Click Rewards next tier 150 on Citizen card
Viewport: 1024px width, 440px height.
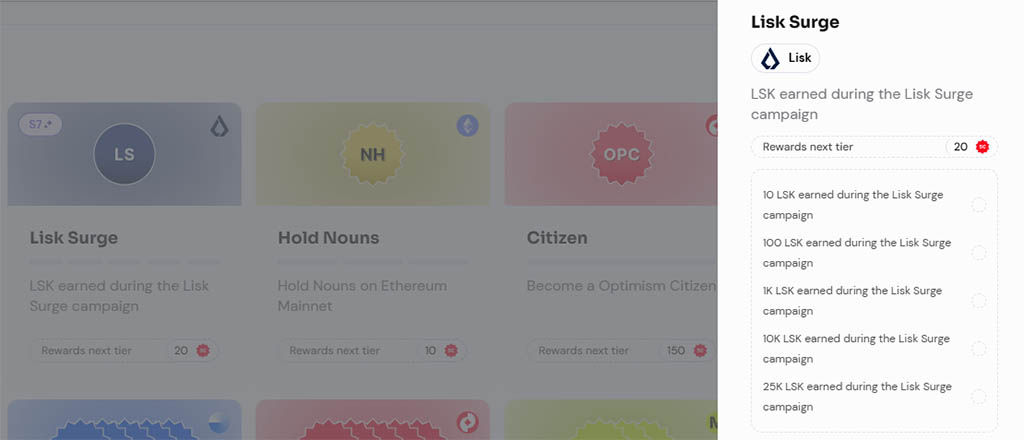[x=620, y=351]
